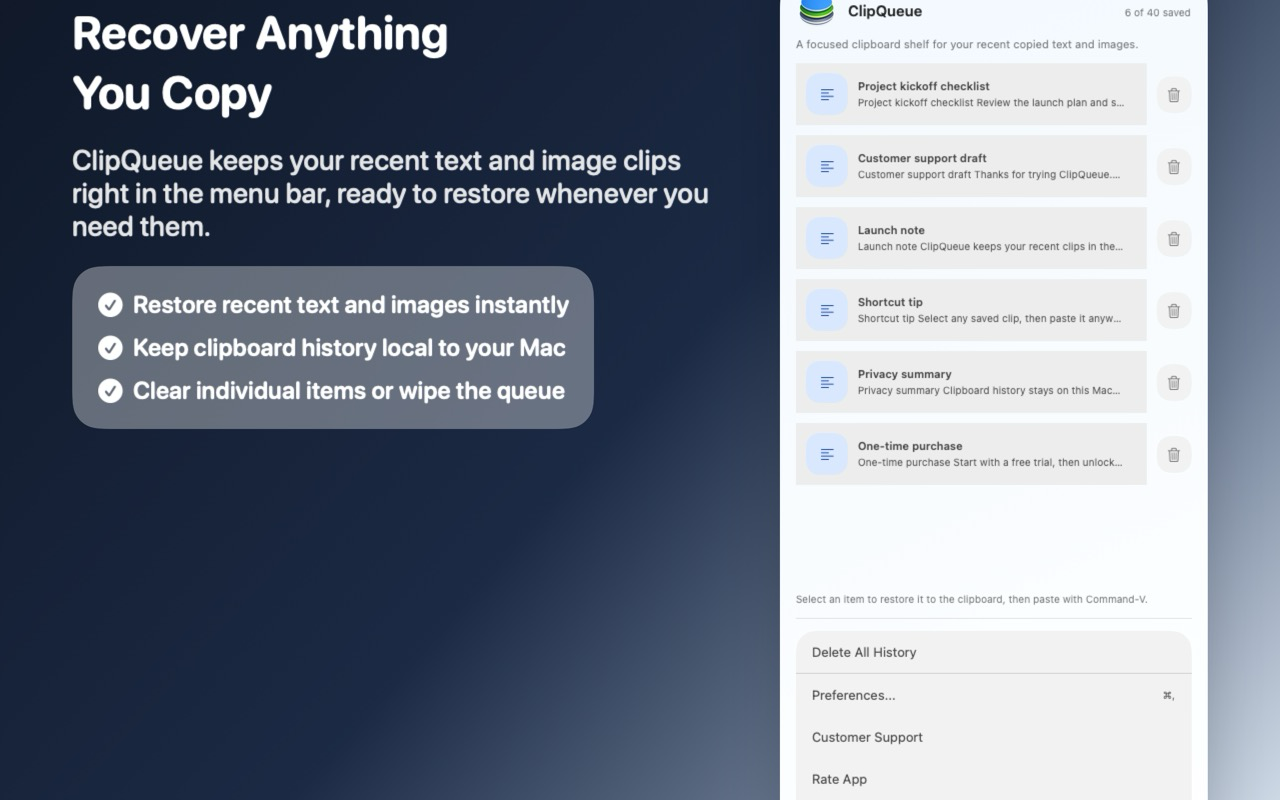Click text icon beside Privacy summary
Image resolution: width=1280 pixels, height=800 pixels.
click(827, 383)
